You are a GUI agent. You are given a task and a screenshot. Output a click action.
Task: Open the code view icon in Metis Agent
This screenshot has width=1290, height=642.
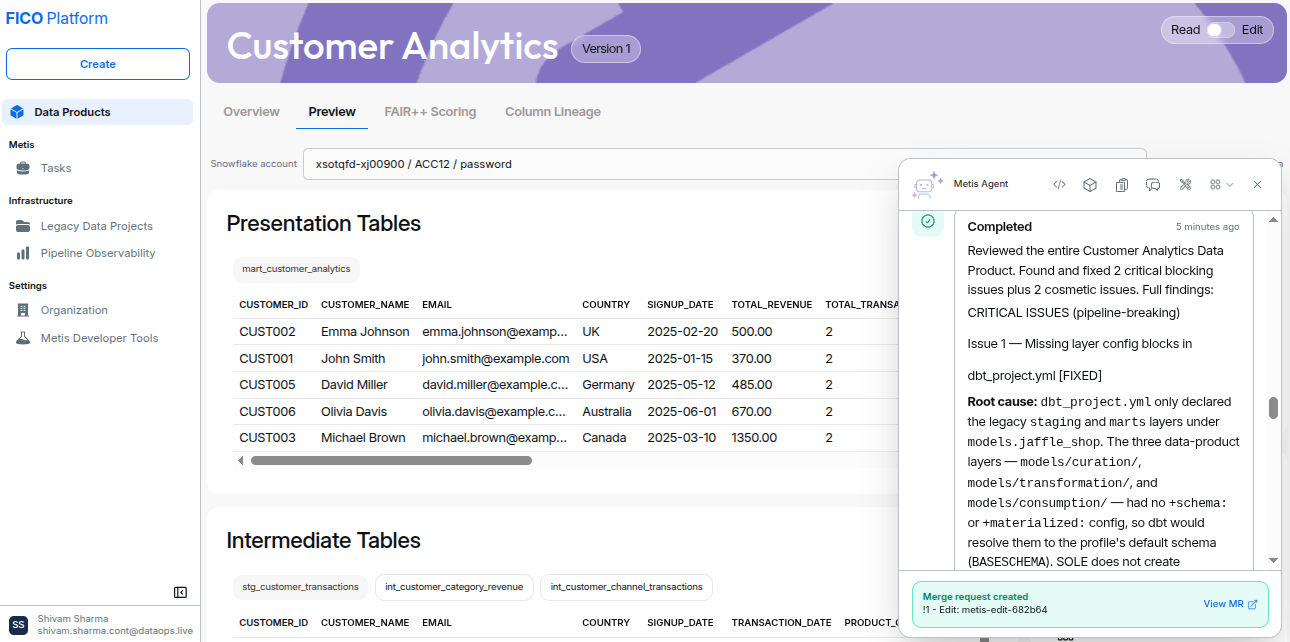[1060, 184]
